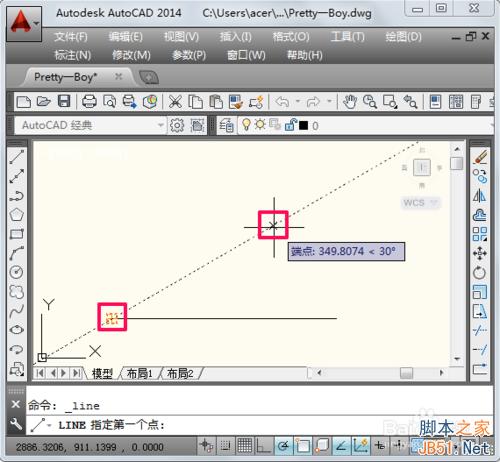Toggle Object Snap in status bar
Screen dimensions: 500x462
pyautogui.click(x=302, y=446)
